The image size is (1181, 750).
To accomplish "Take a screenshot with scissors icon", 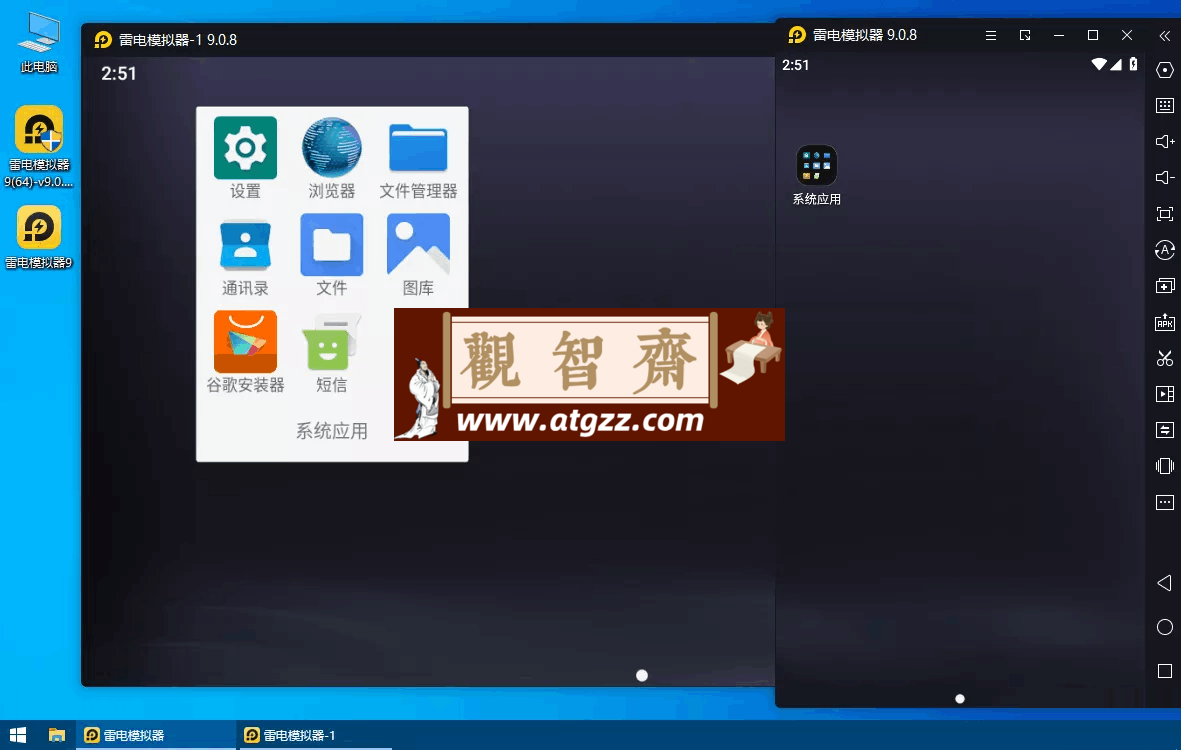I will click(x=1164, y=358).
